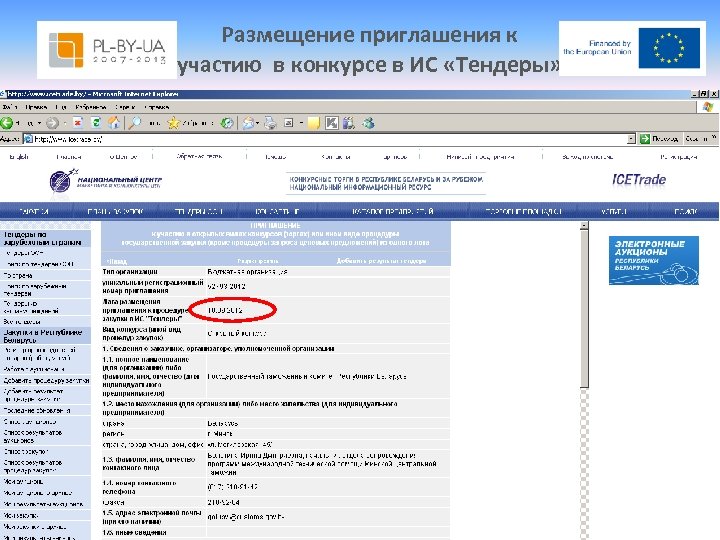720x540 pixels.
Task: Select the КАТАЛОГ ПРЕДПРИЯТИЙ navigation tab
Action: click(393, 211)
